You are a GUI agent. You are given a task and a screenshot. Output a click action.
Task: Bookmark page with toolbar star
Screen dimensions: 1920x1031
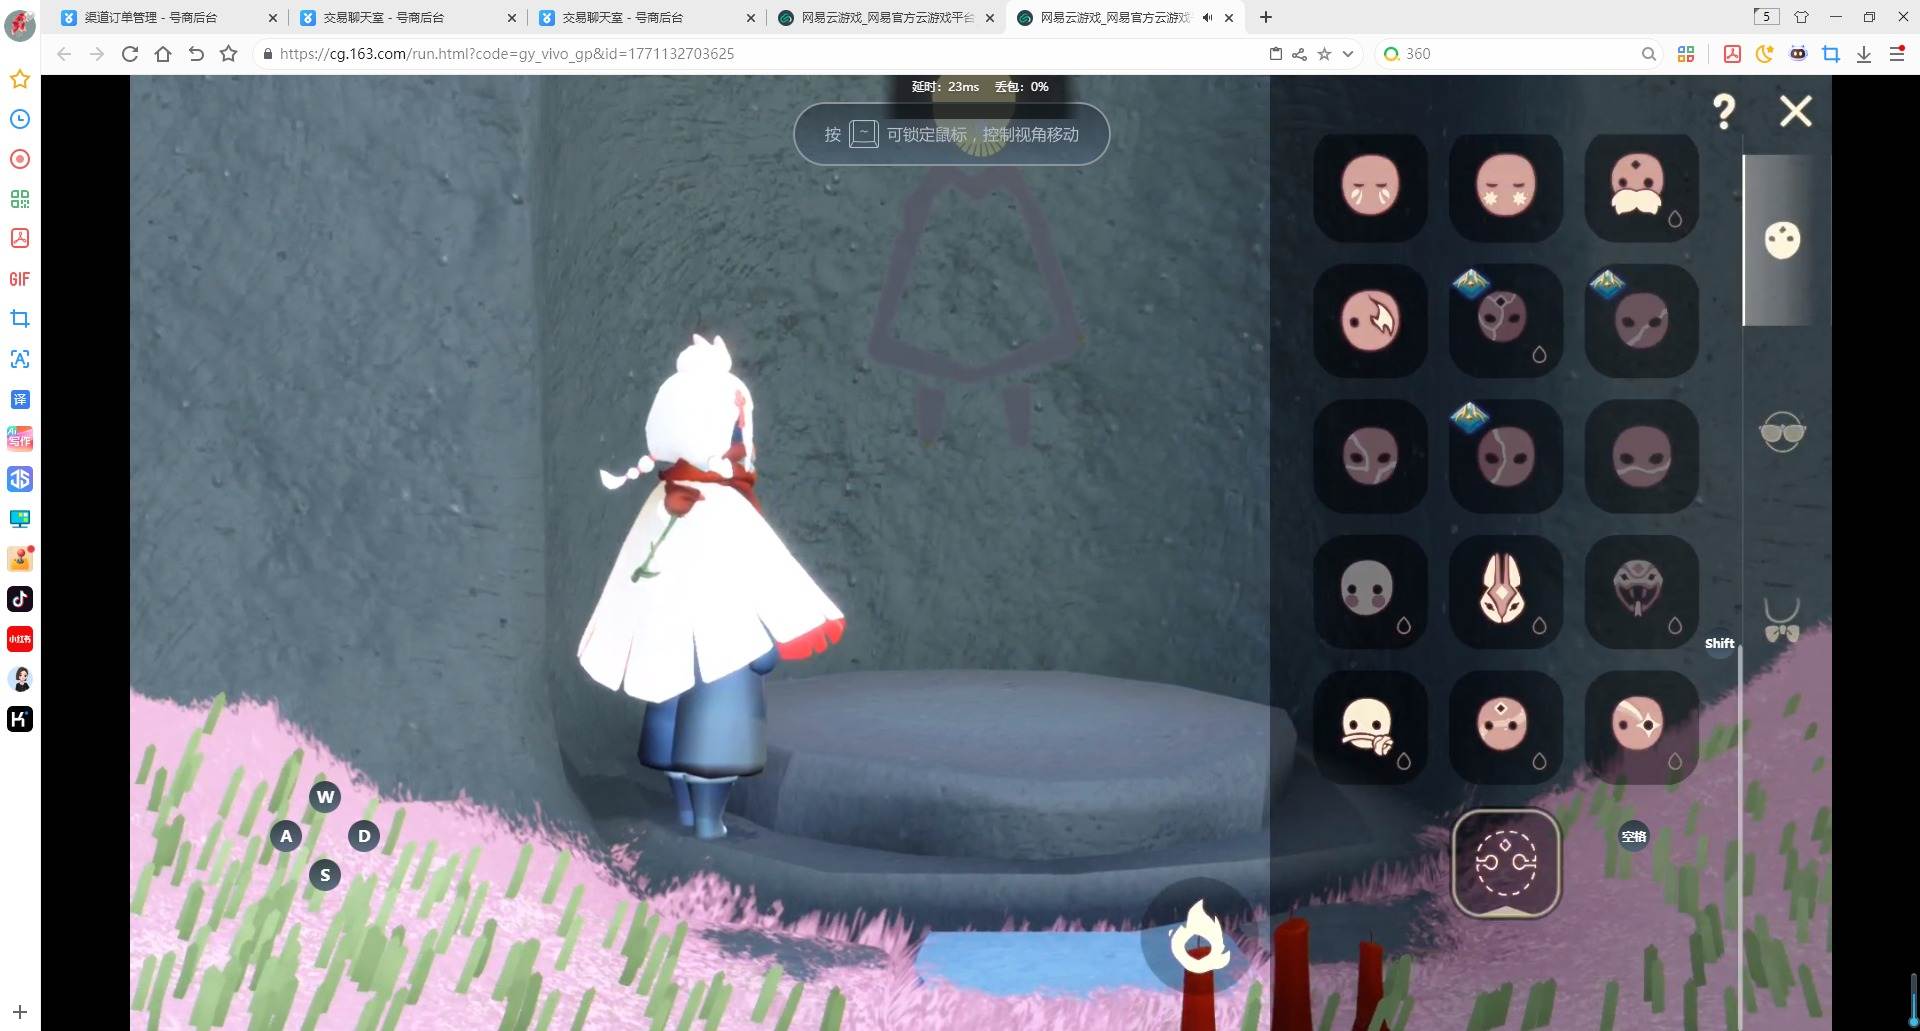tap(229, 54)
